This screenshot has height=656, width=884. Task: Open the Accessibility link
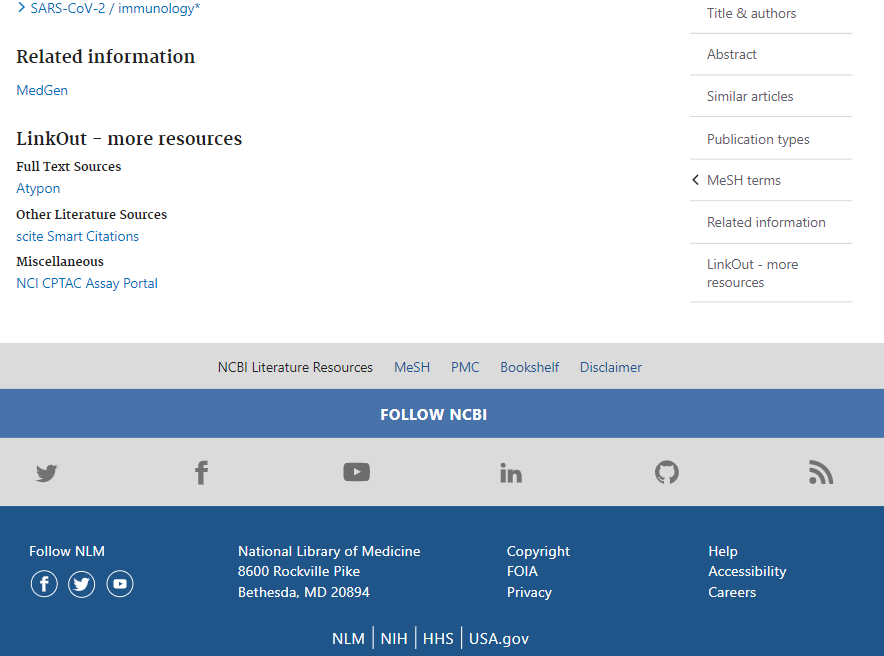click(747, 571)
